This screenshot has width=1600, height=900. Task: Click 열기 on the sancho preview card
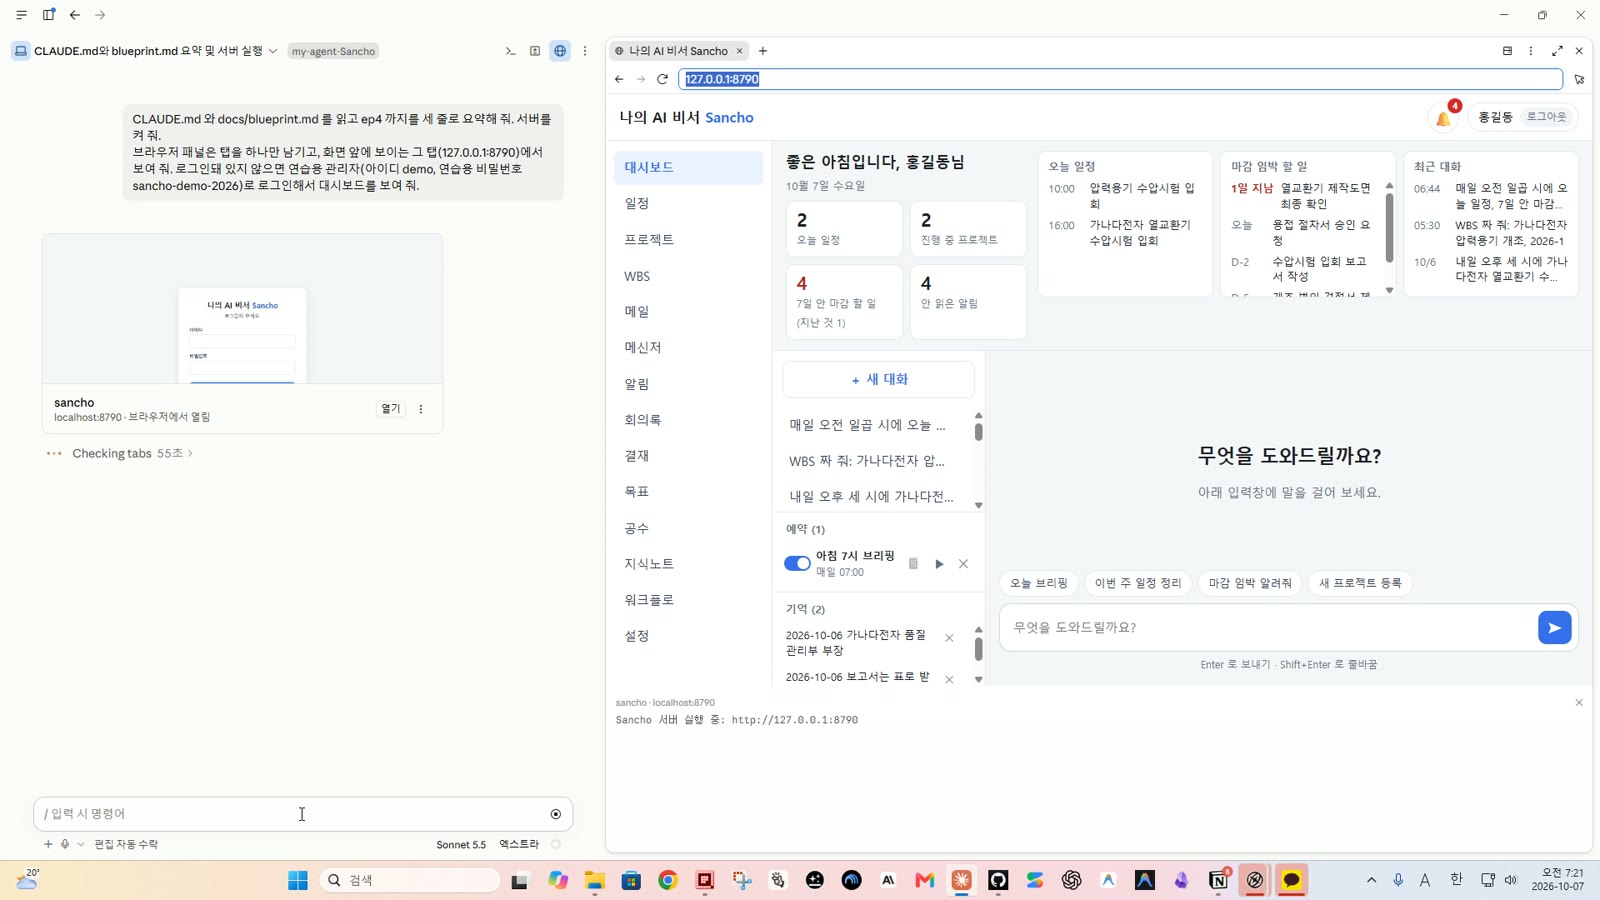pyautogui.click(x=390, y=409)
